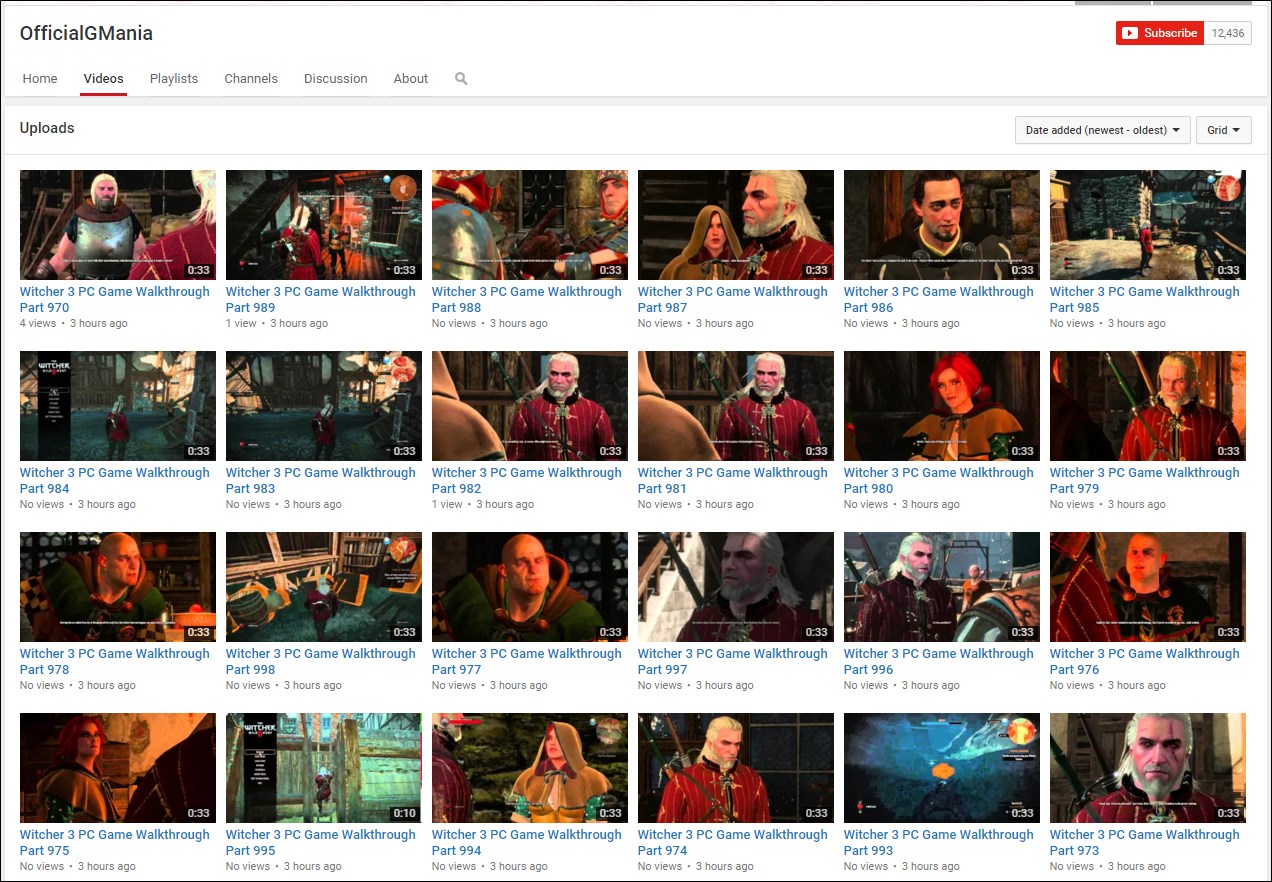Screen dimensions: 1272x882
Task: Click the Walkthrough Part 973 title link
Action: coord(1145,843)
